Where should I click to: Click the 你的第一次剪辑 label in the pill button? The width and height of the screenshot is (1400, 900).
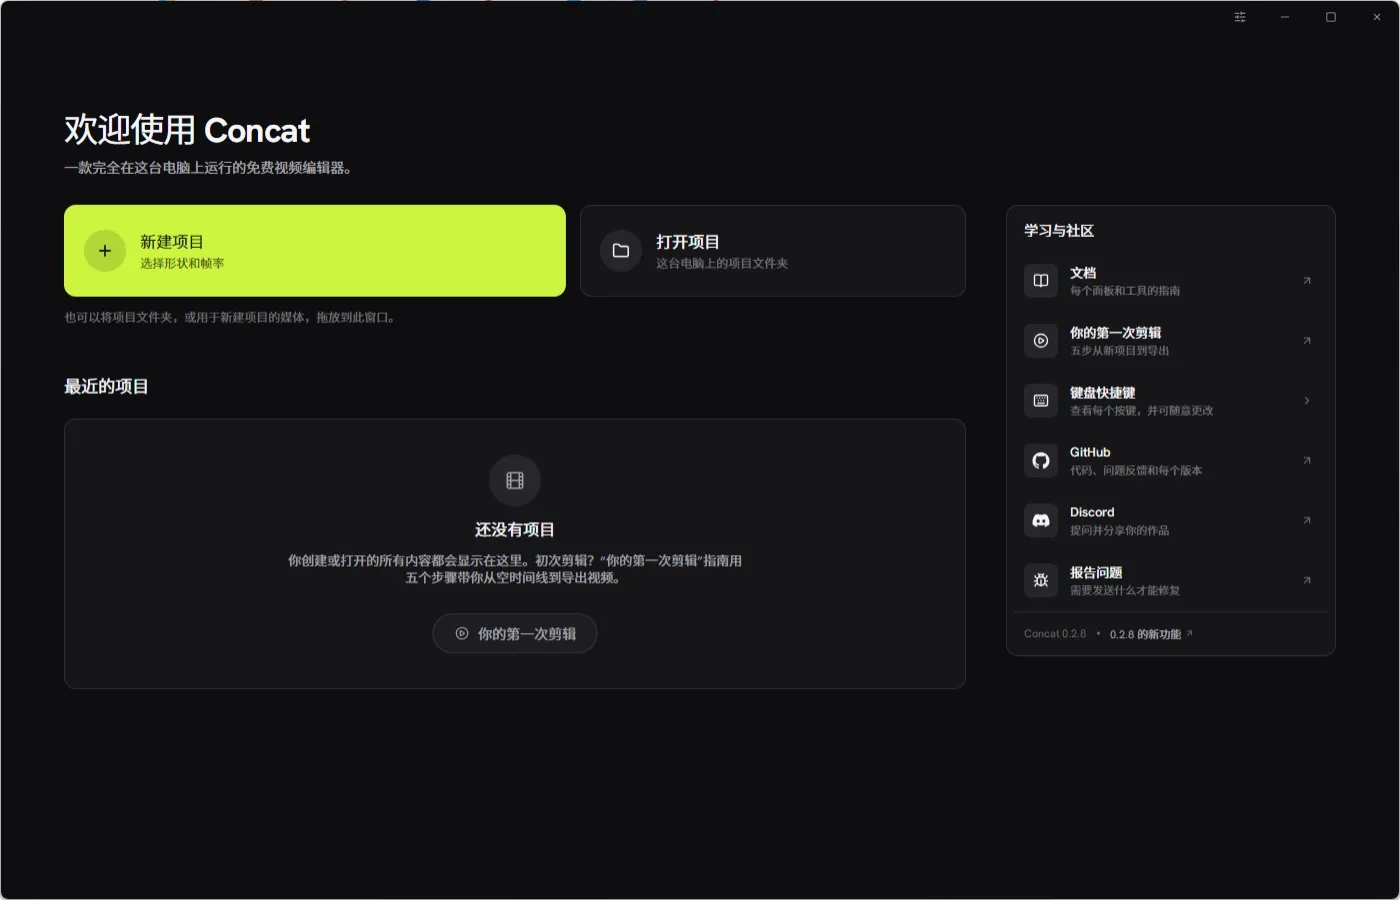click(527, 634)
